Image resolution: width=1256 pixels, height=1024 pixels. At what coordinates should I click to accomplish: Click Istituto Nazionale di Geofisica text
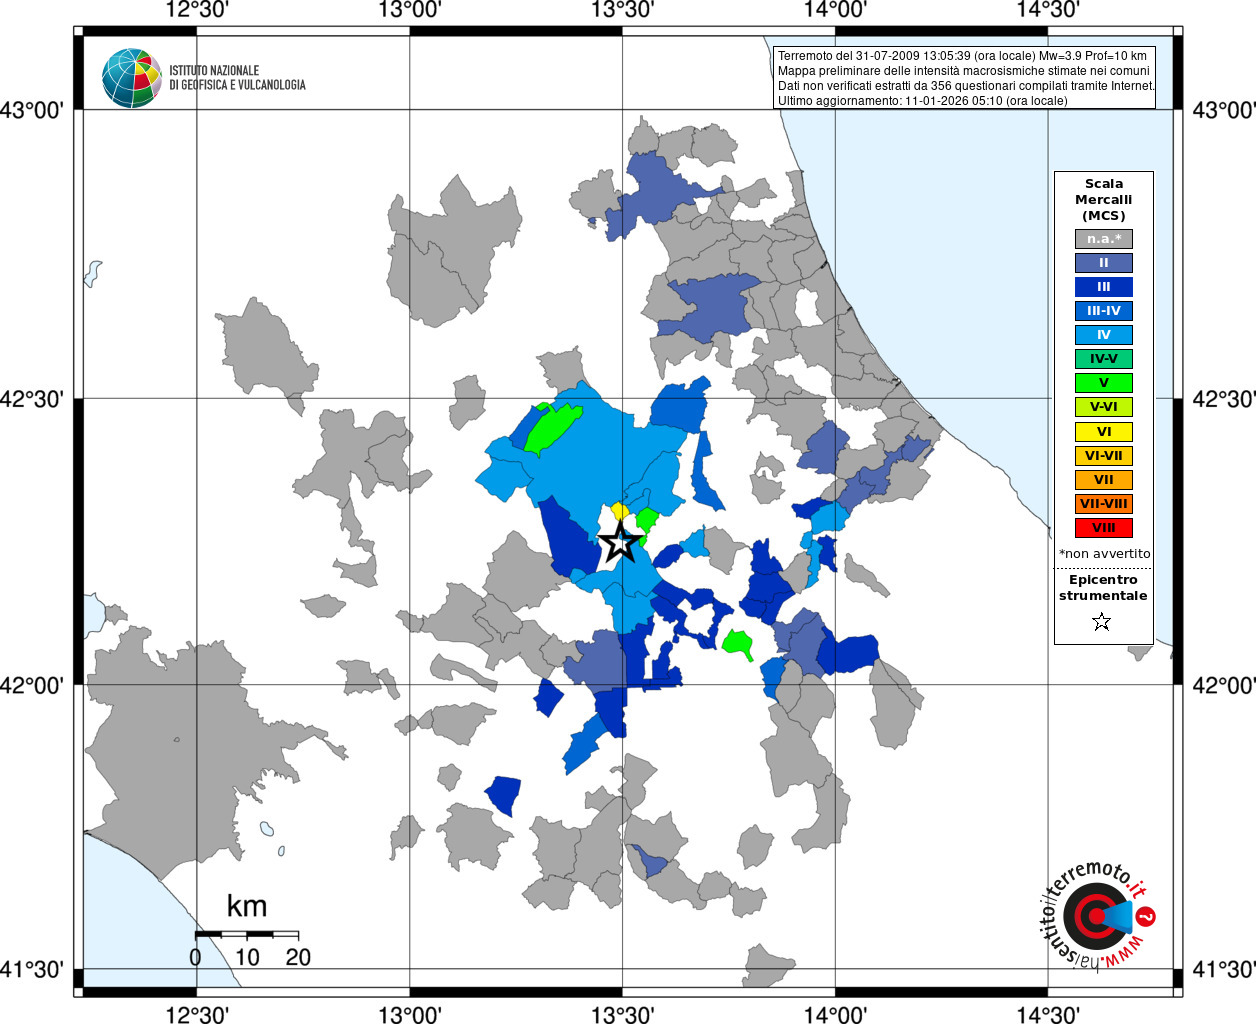coord(237,78)
